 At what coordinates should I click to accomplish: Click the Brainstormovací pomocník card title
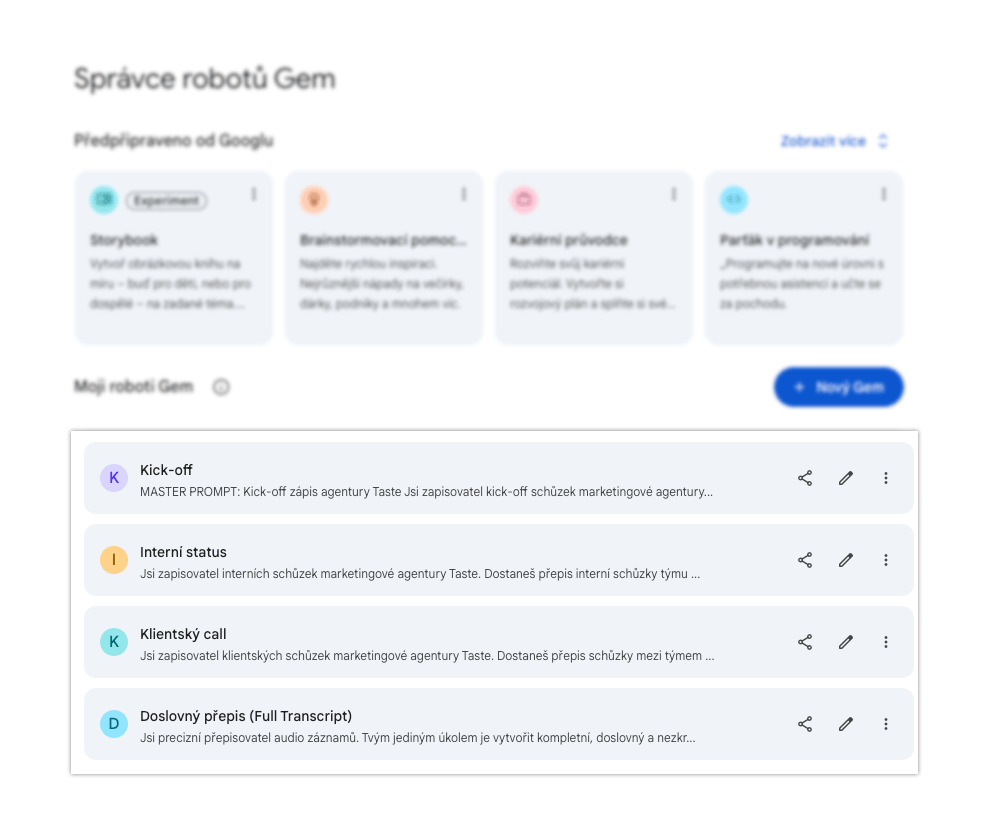point(383,240)
